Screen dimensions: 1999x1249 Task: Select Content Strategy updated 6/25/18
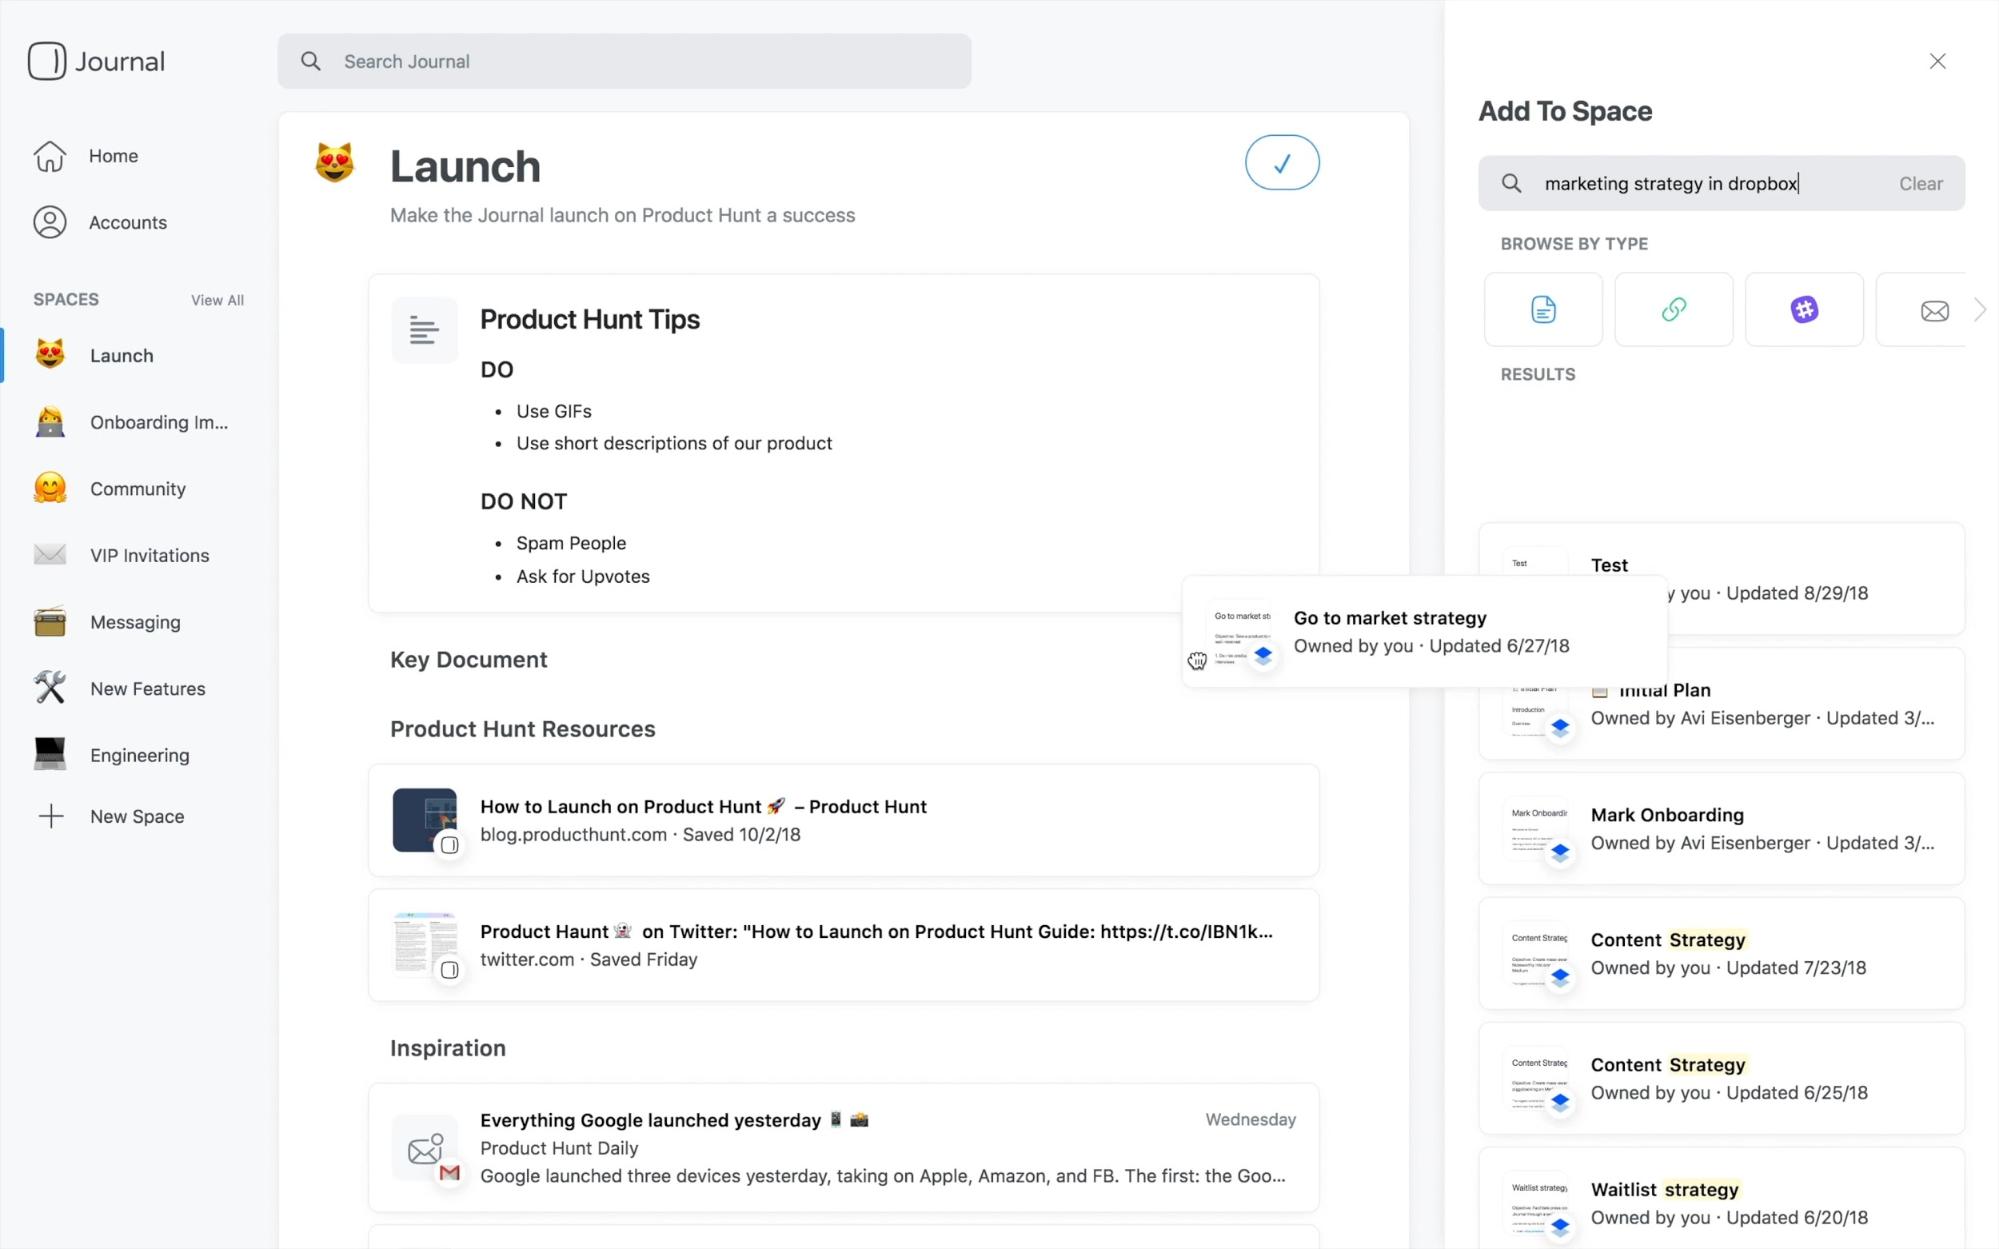pyautogui.click(x=1721, y=1079)
